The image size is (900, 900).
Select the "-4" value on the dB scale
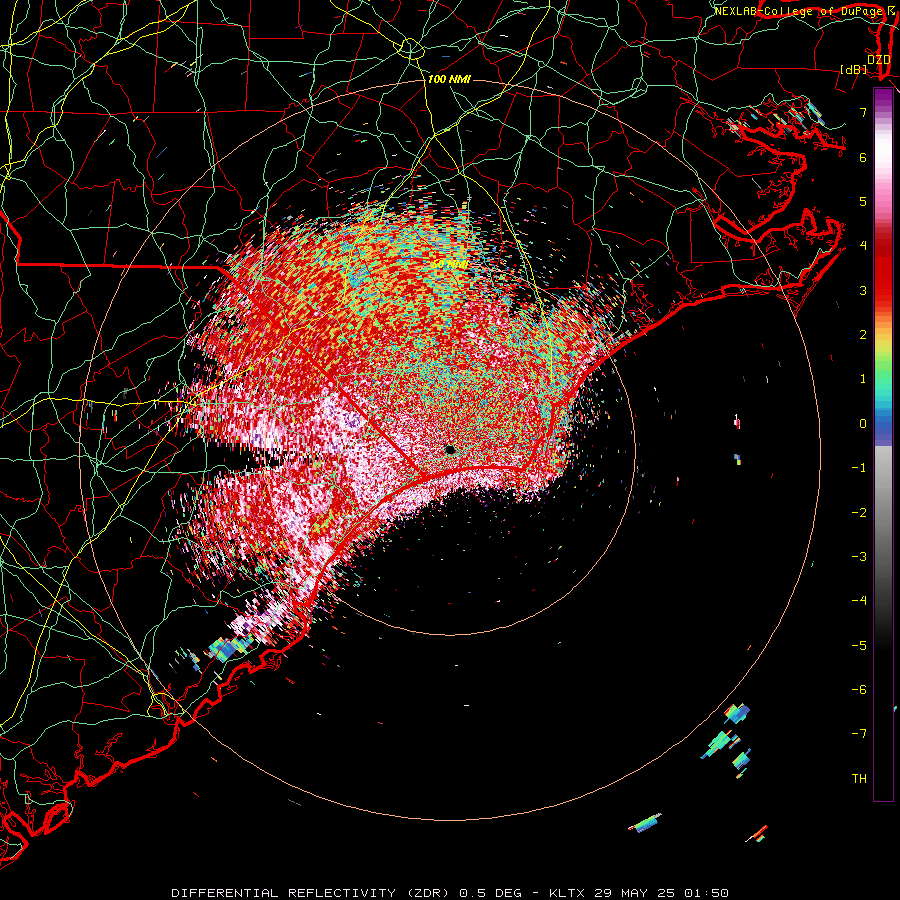(859, 600)
